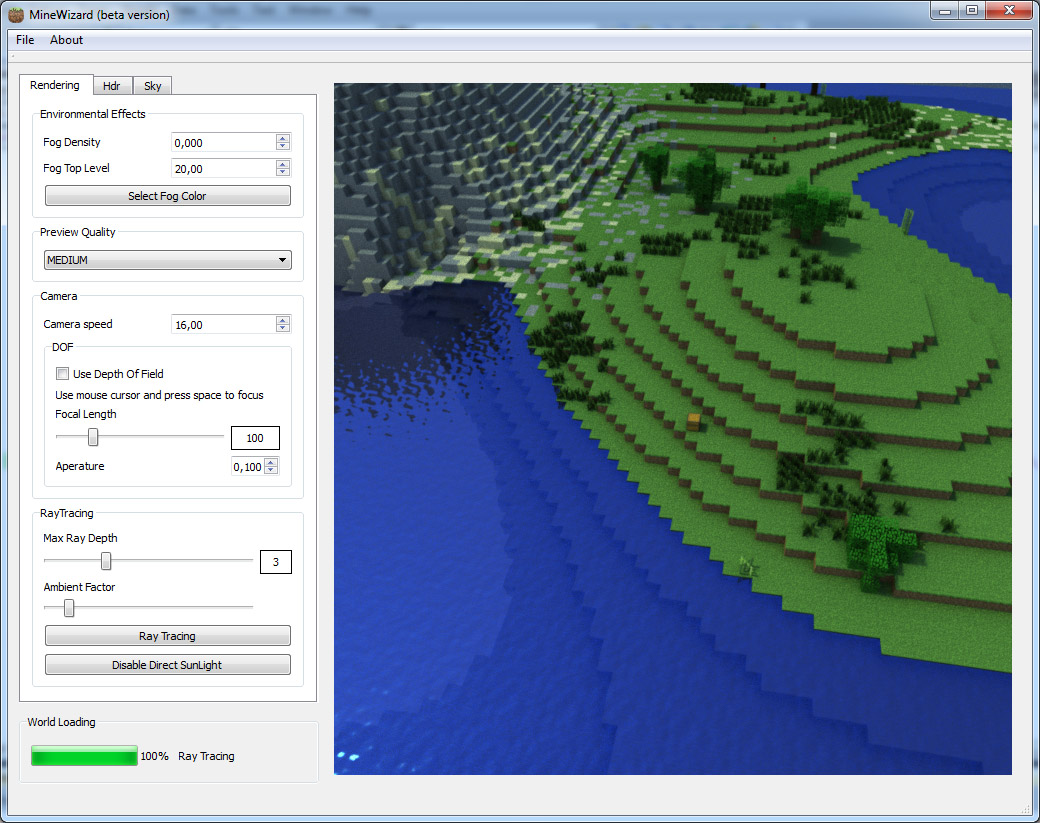Decrease Fog Top Level with down arrow
Screen dimensions: 1040x823
coord(283,172)
